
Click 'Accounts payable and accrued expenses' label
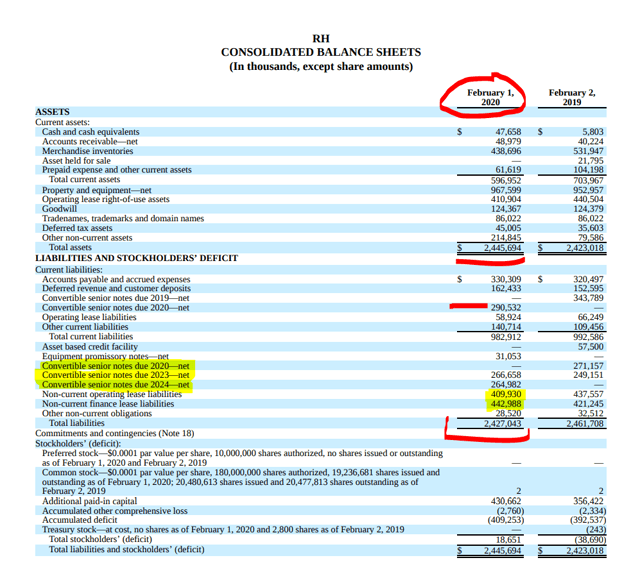point(116,279)
